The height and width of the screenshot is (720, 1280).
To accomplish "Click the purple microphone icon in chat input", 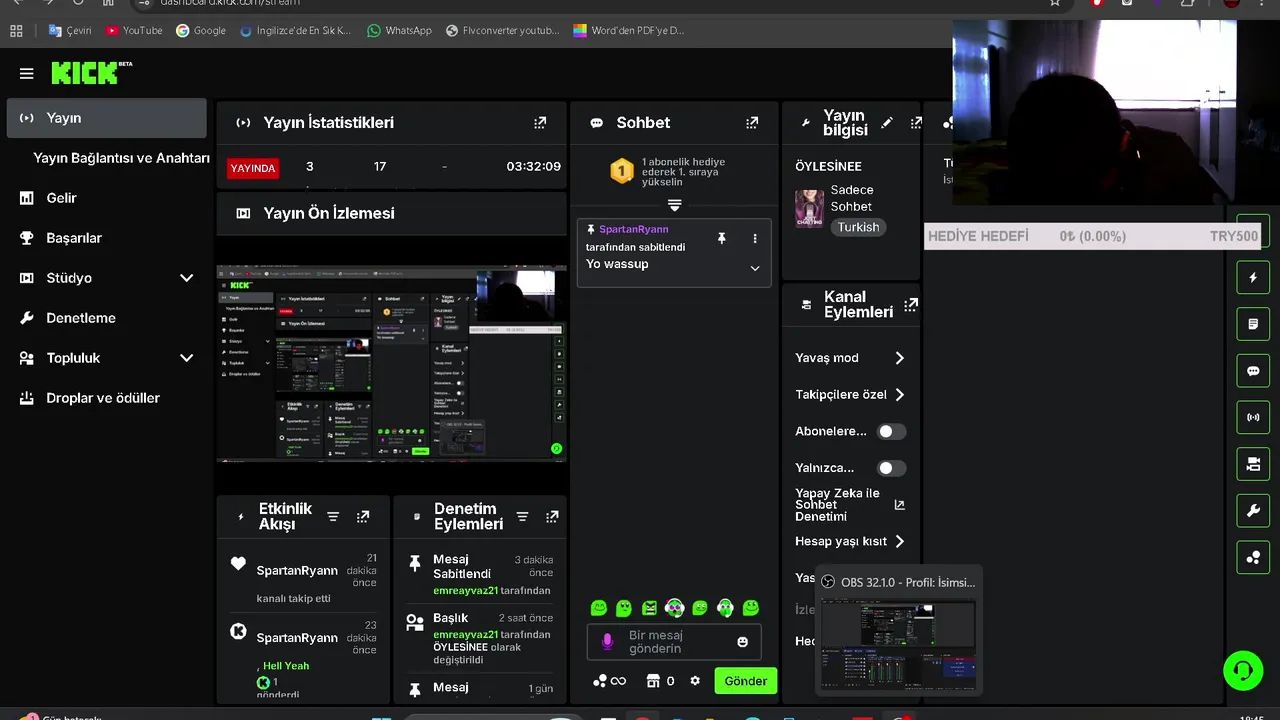I will 607,642.
